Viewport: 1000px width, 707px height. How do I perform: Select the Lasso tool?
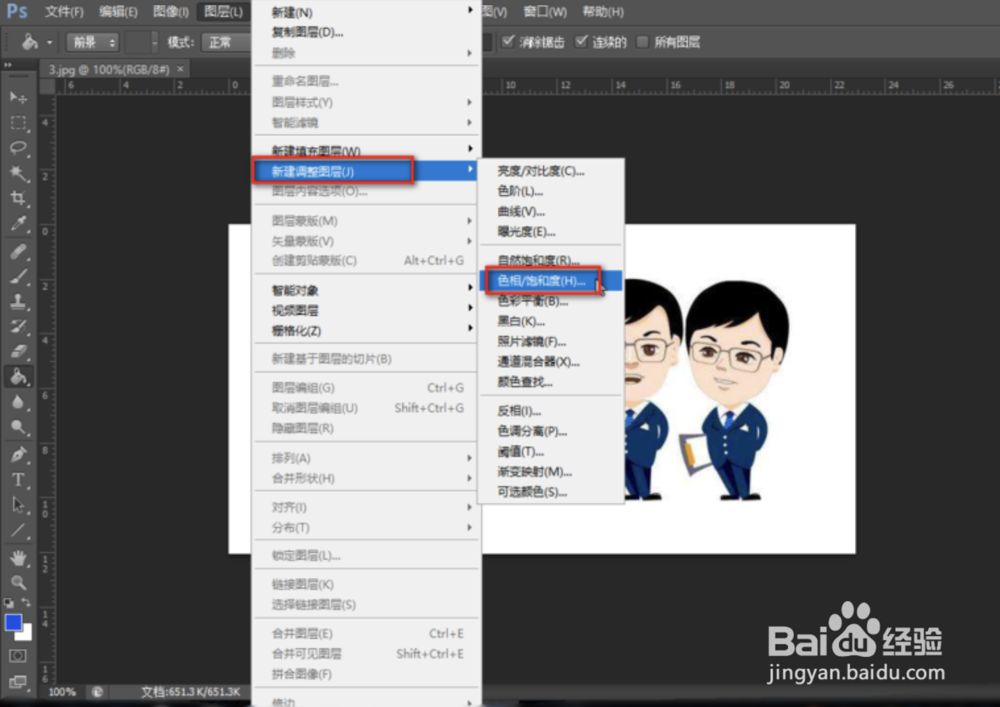[x=18, y=148]
